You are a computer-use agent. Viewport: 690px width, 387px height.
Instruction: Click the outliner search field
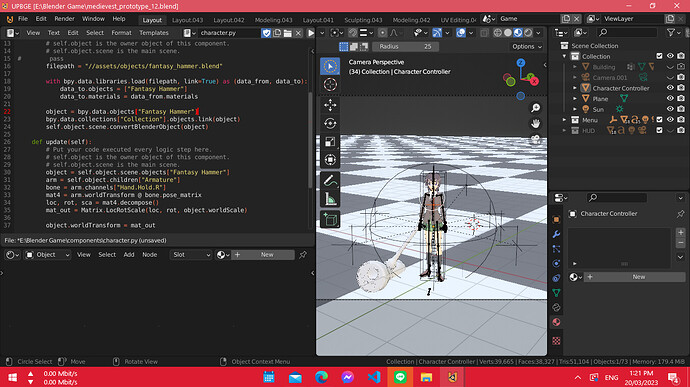[627, 33]
